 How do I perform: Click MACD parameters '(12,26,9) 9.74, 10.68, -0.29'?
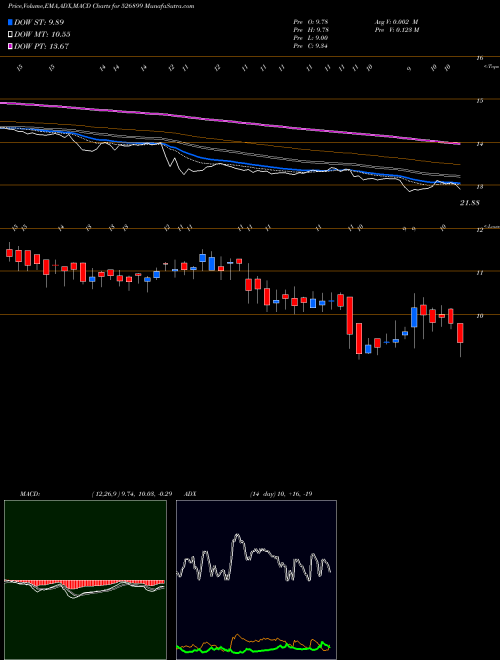click(x=131, y=494)
